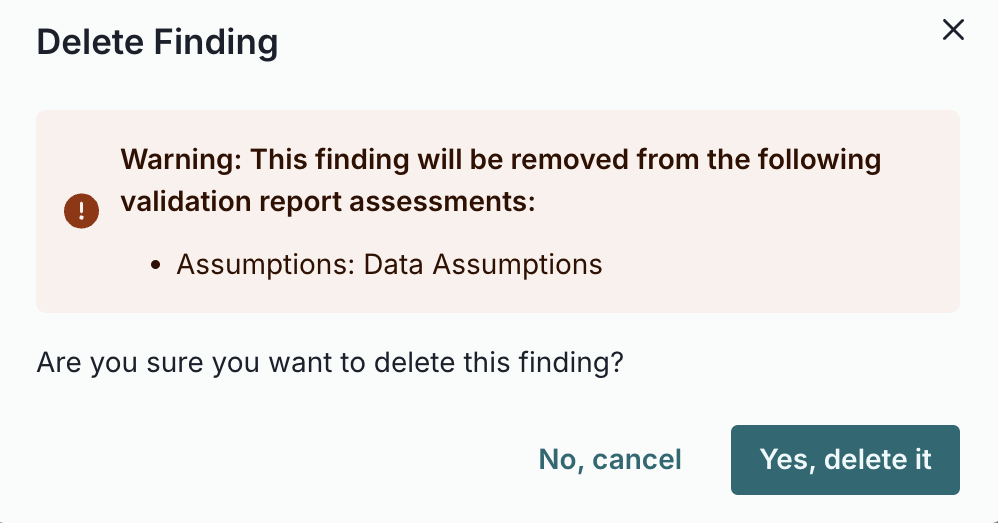Screen dimensions: 998x523
Task: Click the "Assumptions:" prefix in the bullet item
Action: [266, 265]
